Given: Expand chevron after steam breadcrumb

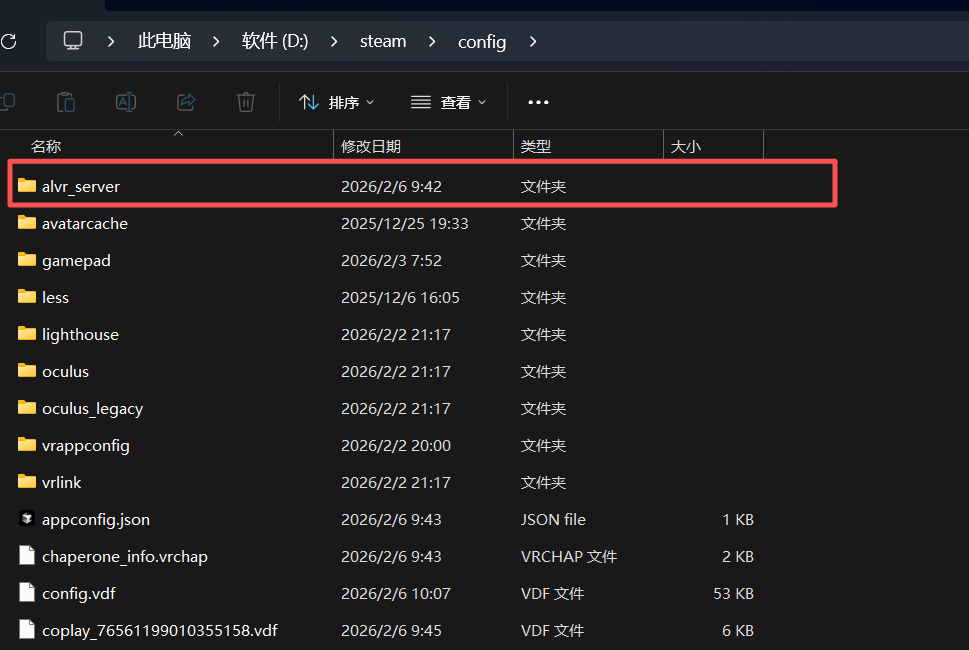Looking at the screenshot, I should [x=432, y=41].
